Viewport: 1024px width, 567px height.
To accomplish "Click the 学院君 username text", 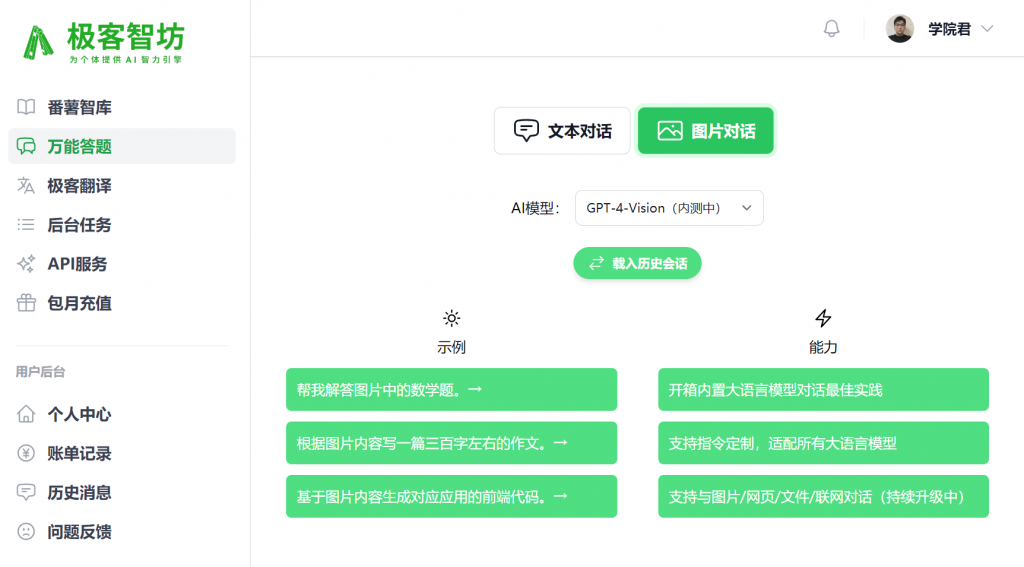I will pyautogui.click(x=950, y=29).
